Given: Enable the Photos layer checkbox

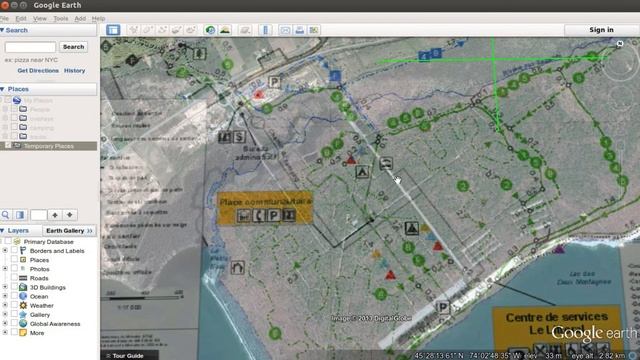Looking at the screenshot, I should (x=14, y=269).
